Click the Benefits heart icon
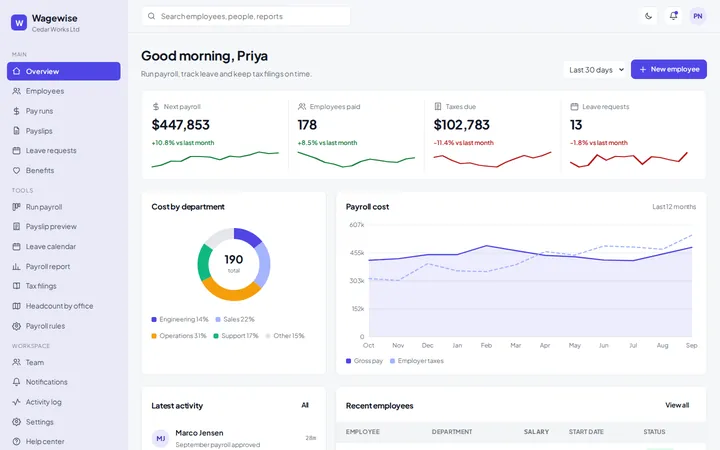The width and height of the screenshot is (720, 450). point(17,170)
